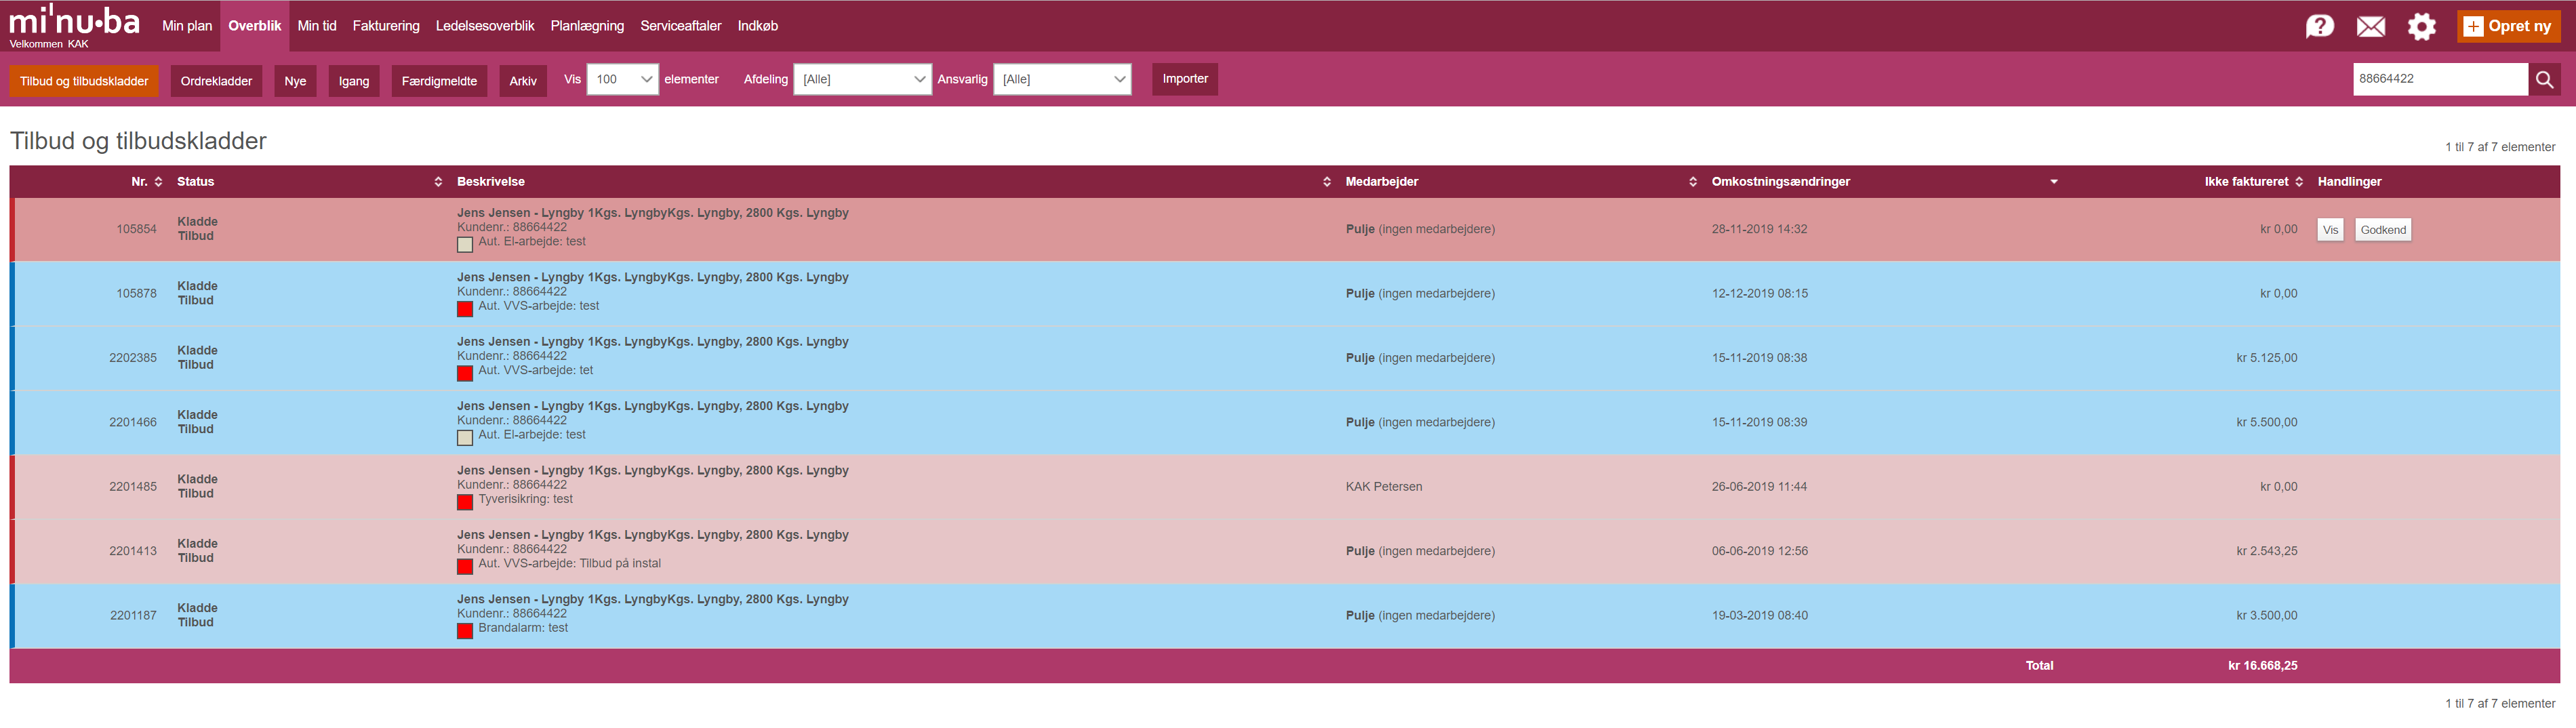Click Godkend button for order 105854
2576x728 pixels.
2383,230
